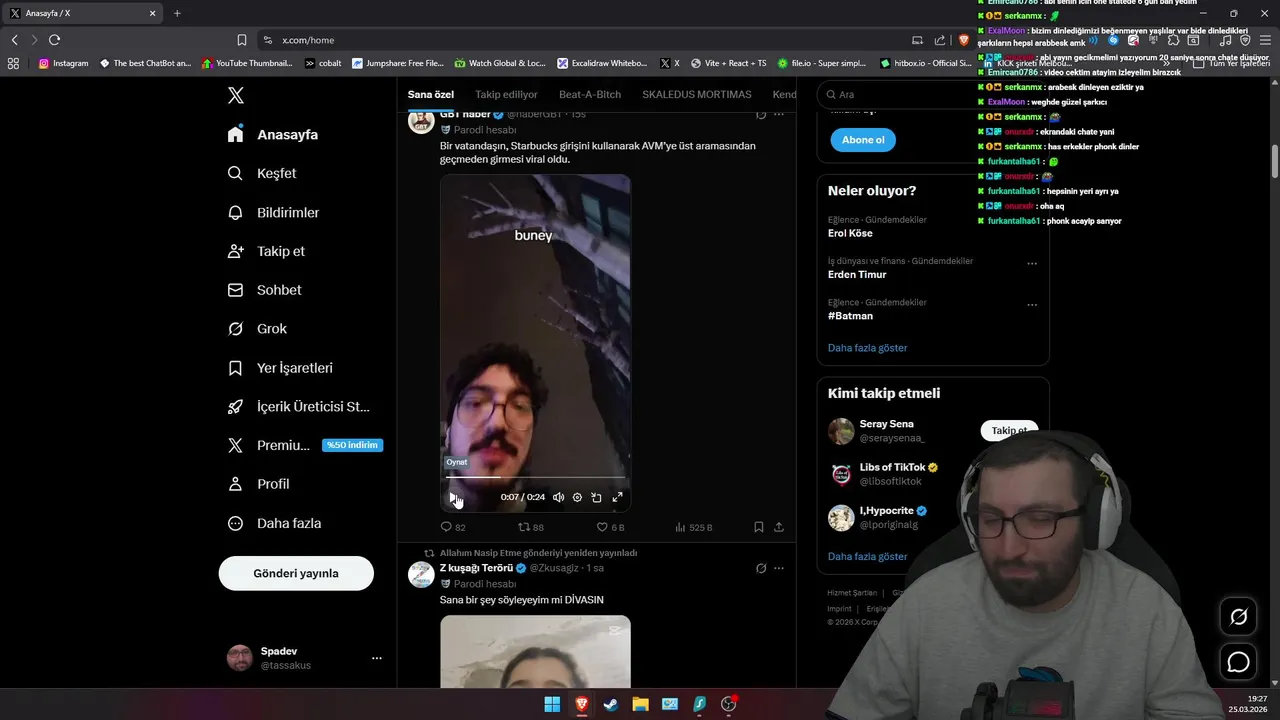This screenshot has height=720, width=1280.
Task: Open more options on Z kuşağı Terörü post
Action: point(779,568)
